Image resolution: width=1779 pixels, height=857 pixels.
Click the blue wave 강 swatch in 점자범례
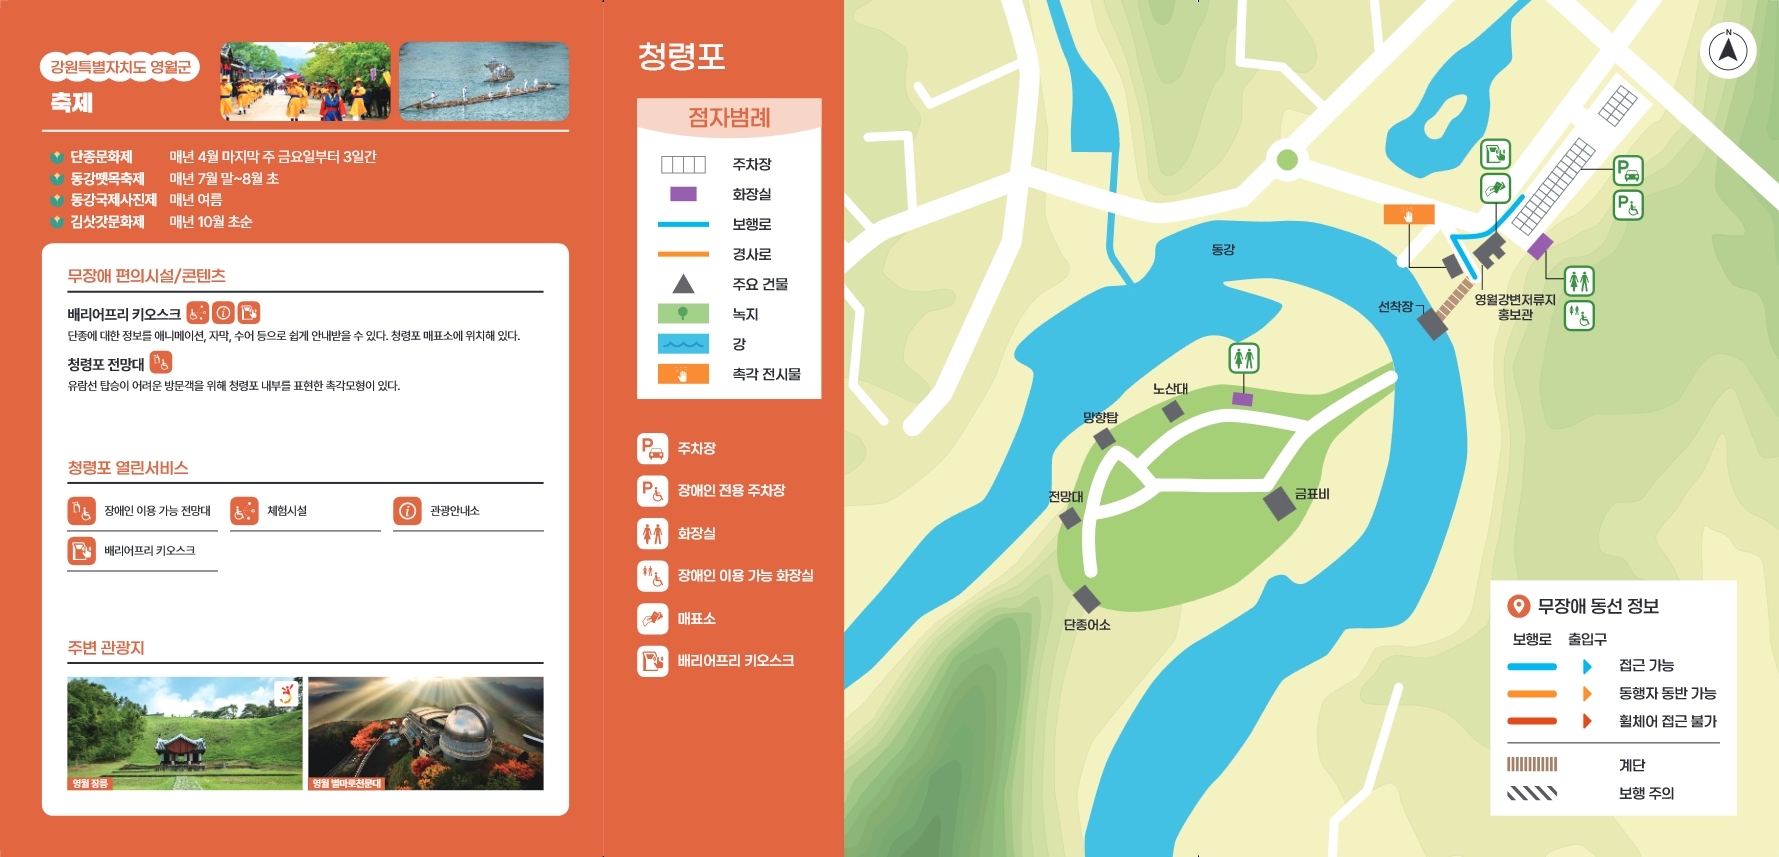coord(683,344)
